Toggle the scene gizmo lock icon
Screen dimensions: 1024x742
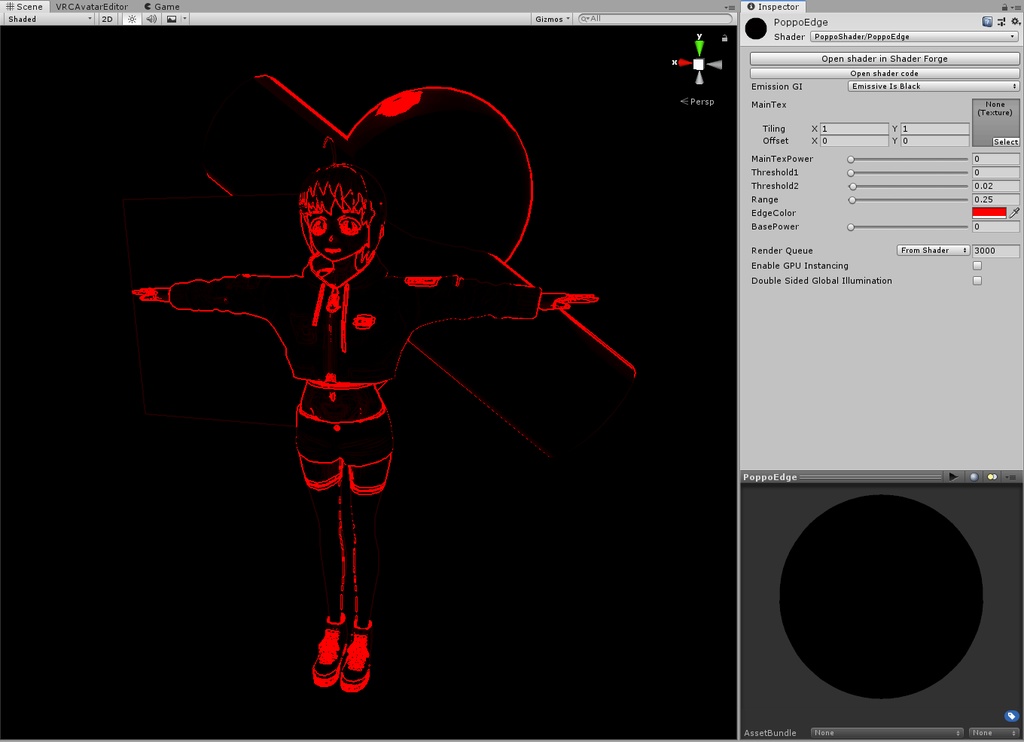pos(724,39)
